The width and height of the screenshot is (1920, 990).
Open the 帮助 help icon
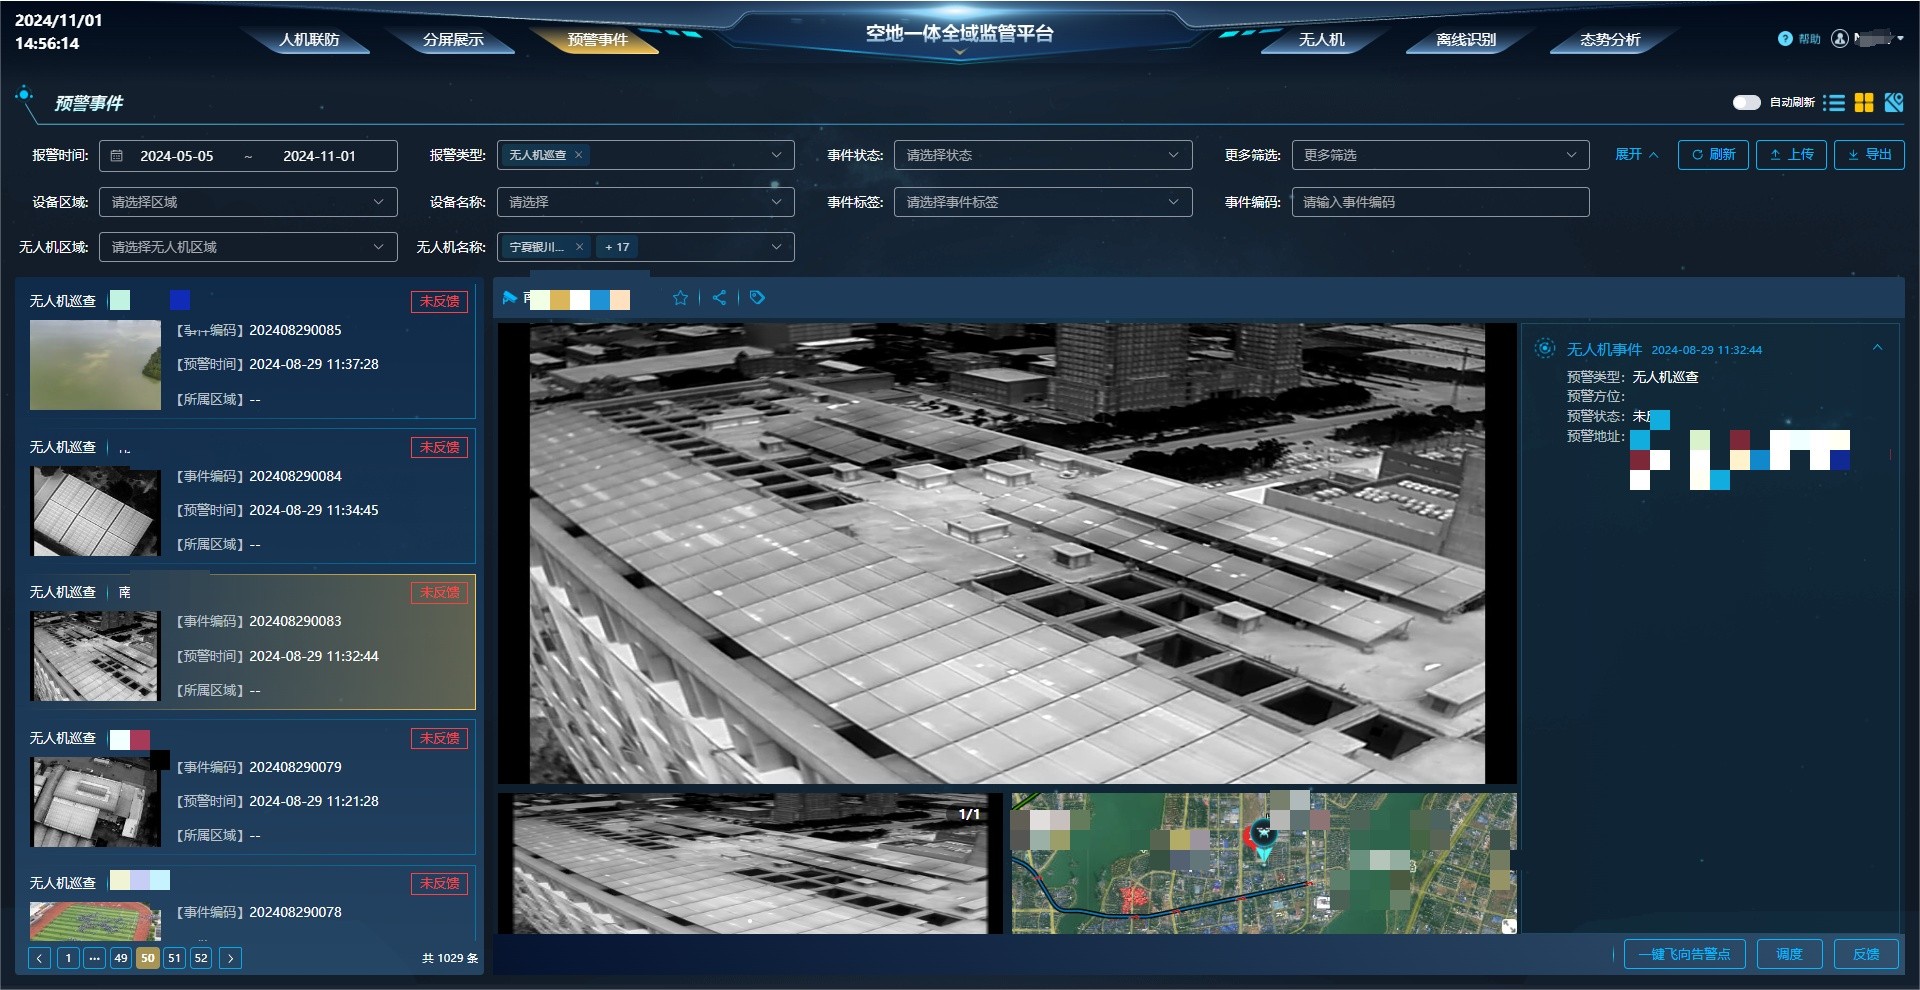pos(1785,39)
